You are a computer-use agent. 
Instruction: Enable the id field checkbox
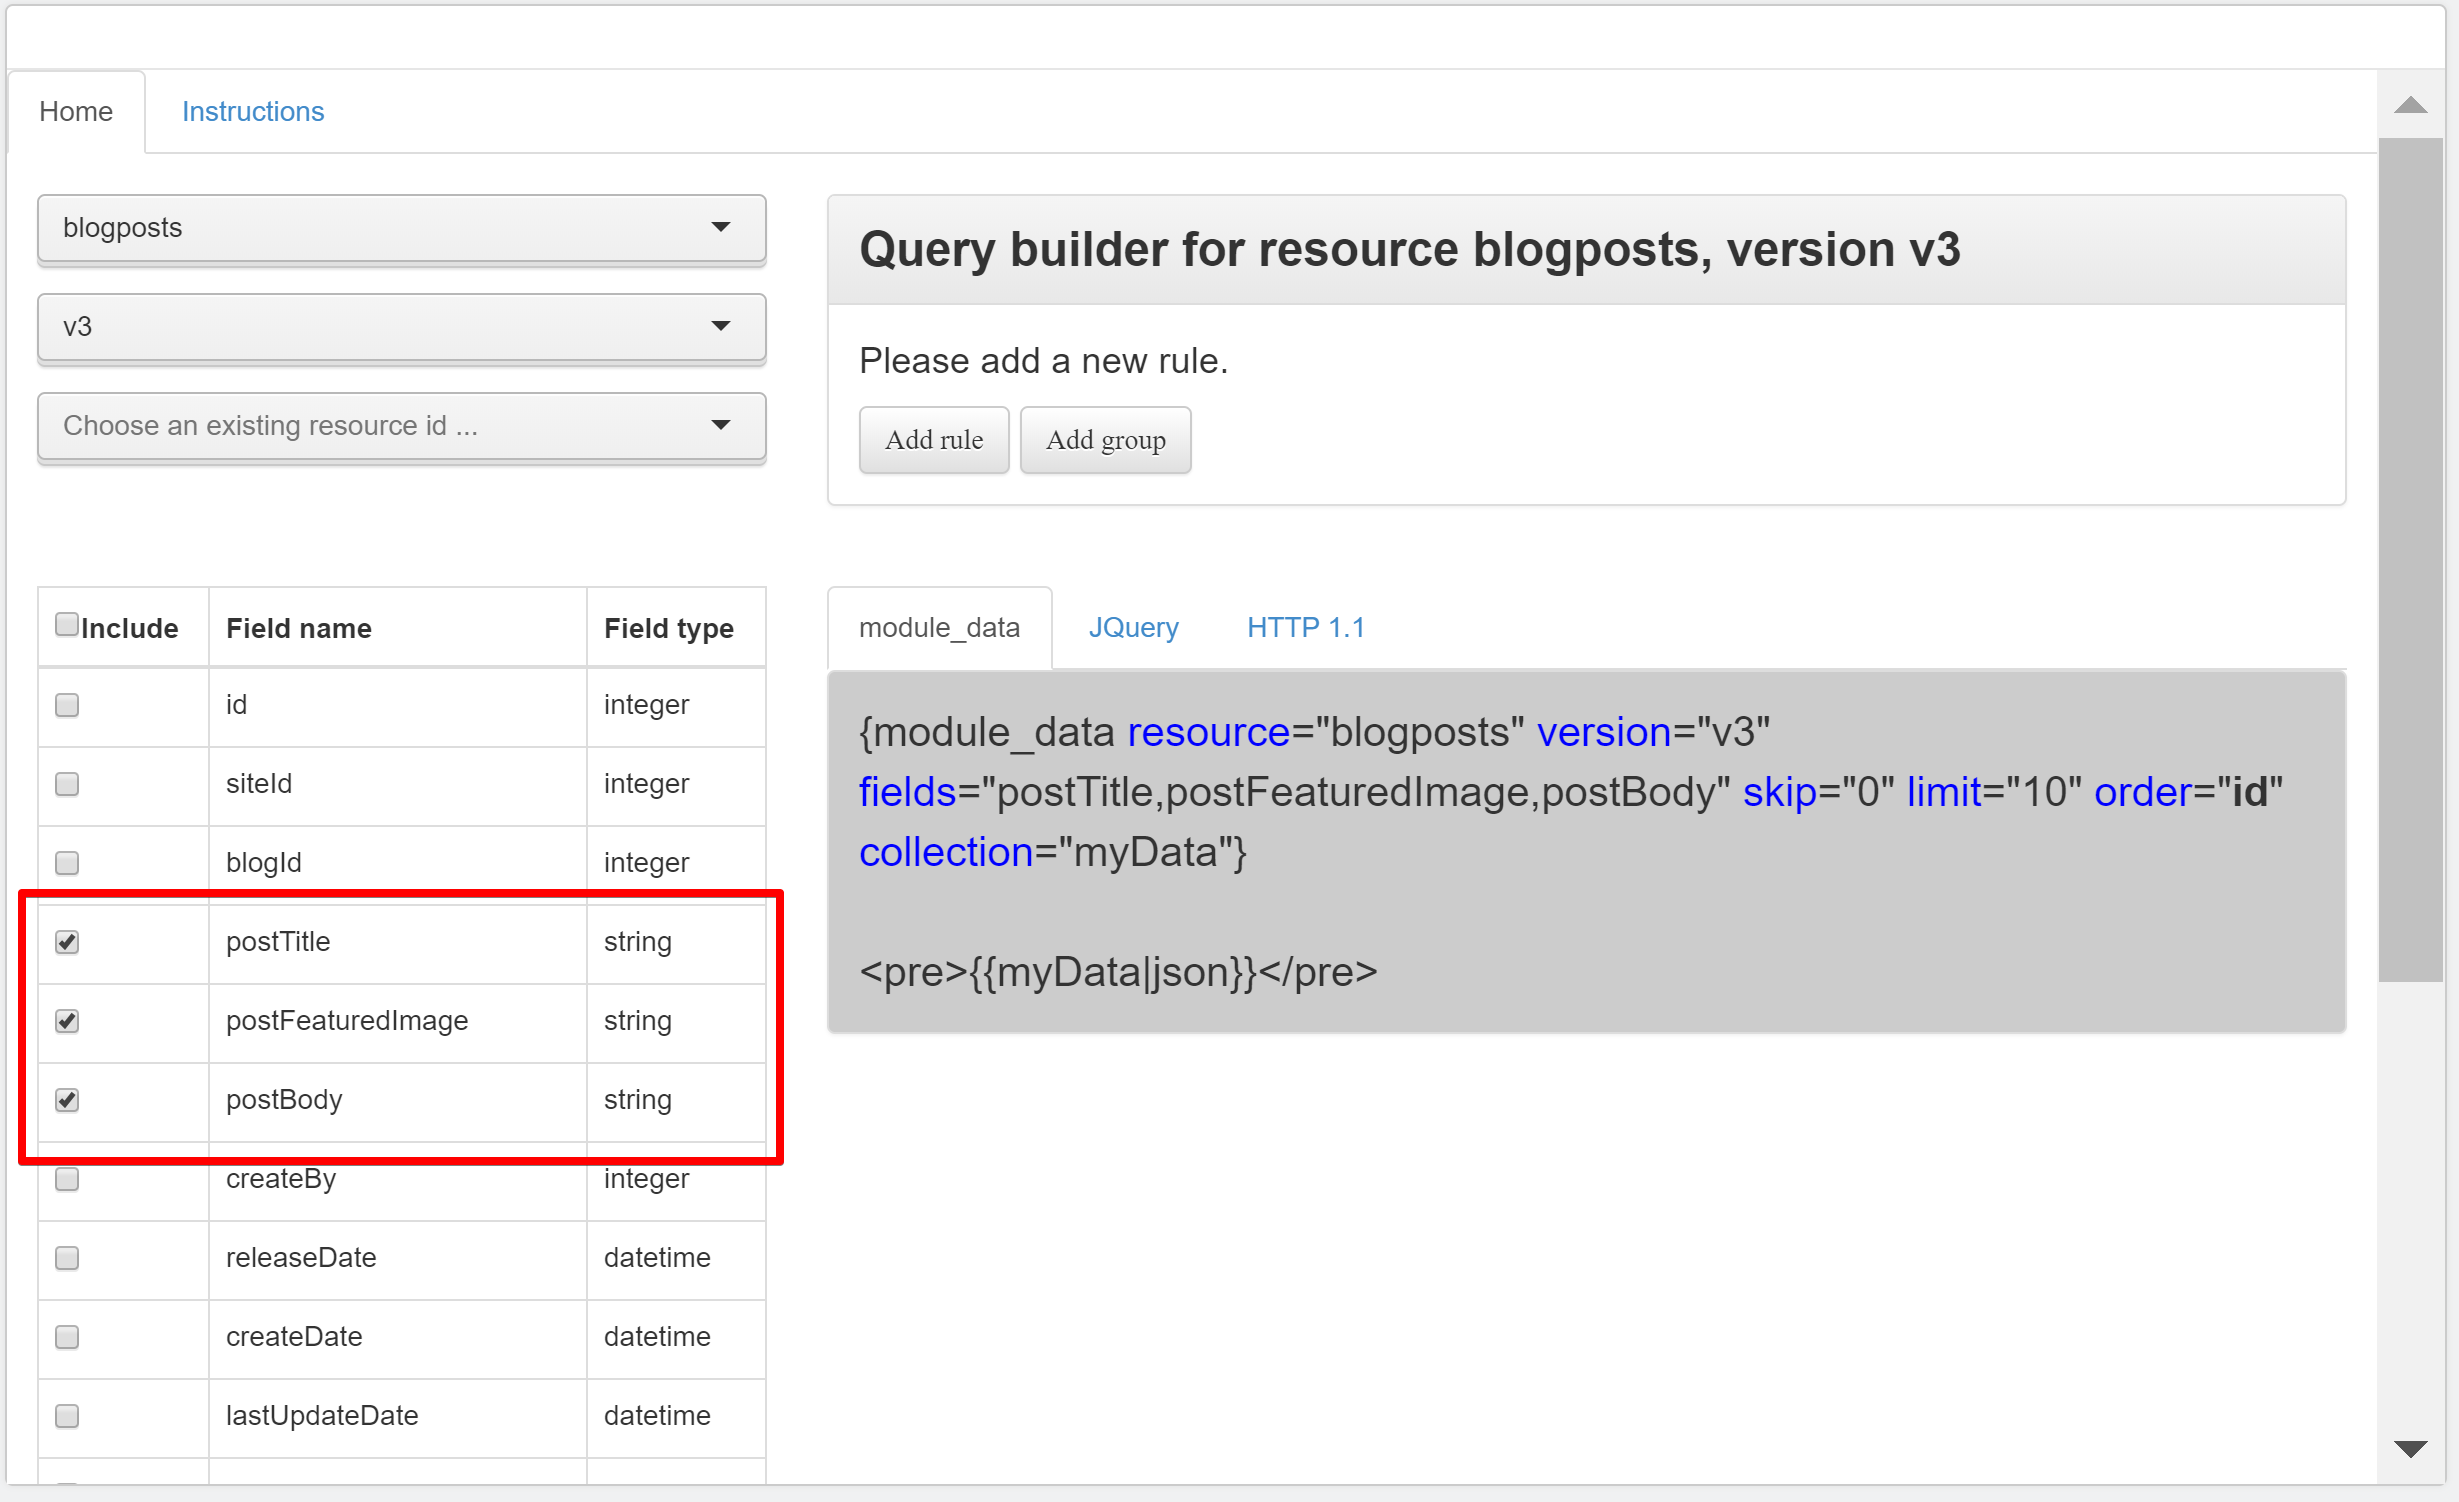click(67, 705)
